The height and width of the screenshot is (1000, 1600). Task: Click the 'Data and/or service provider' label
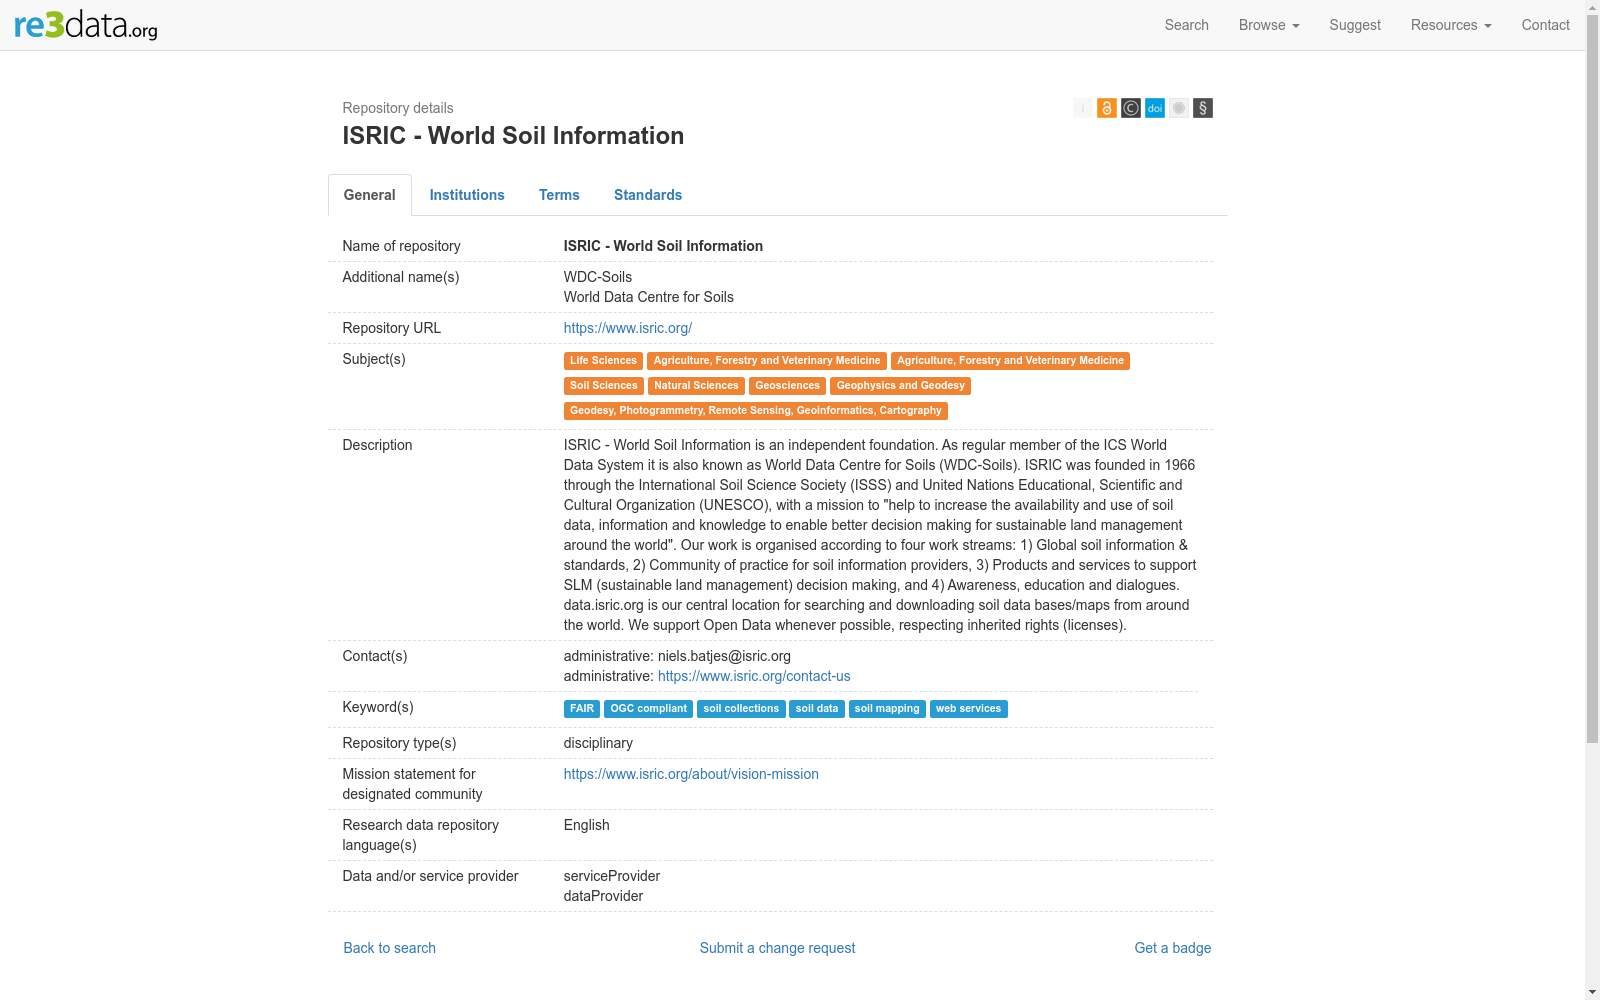tap(431, 876)
